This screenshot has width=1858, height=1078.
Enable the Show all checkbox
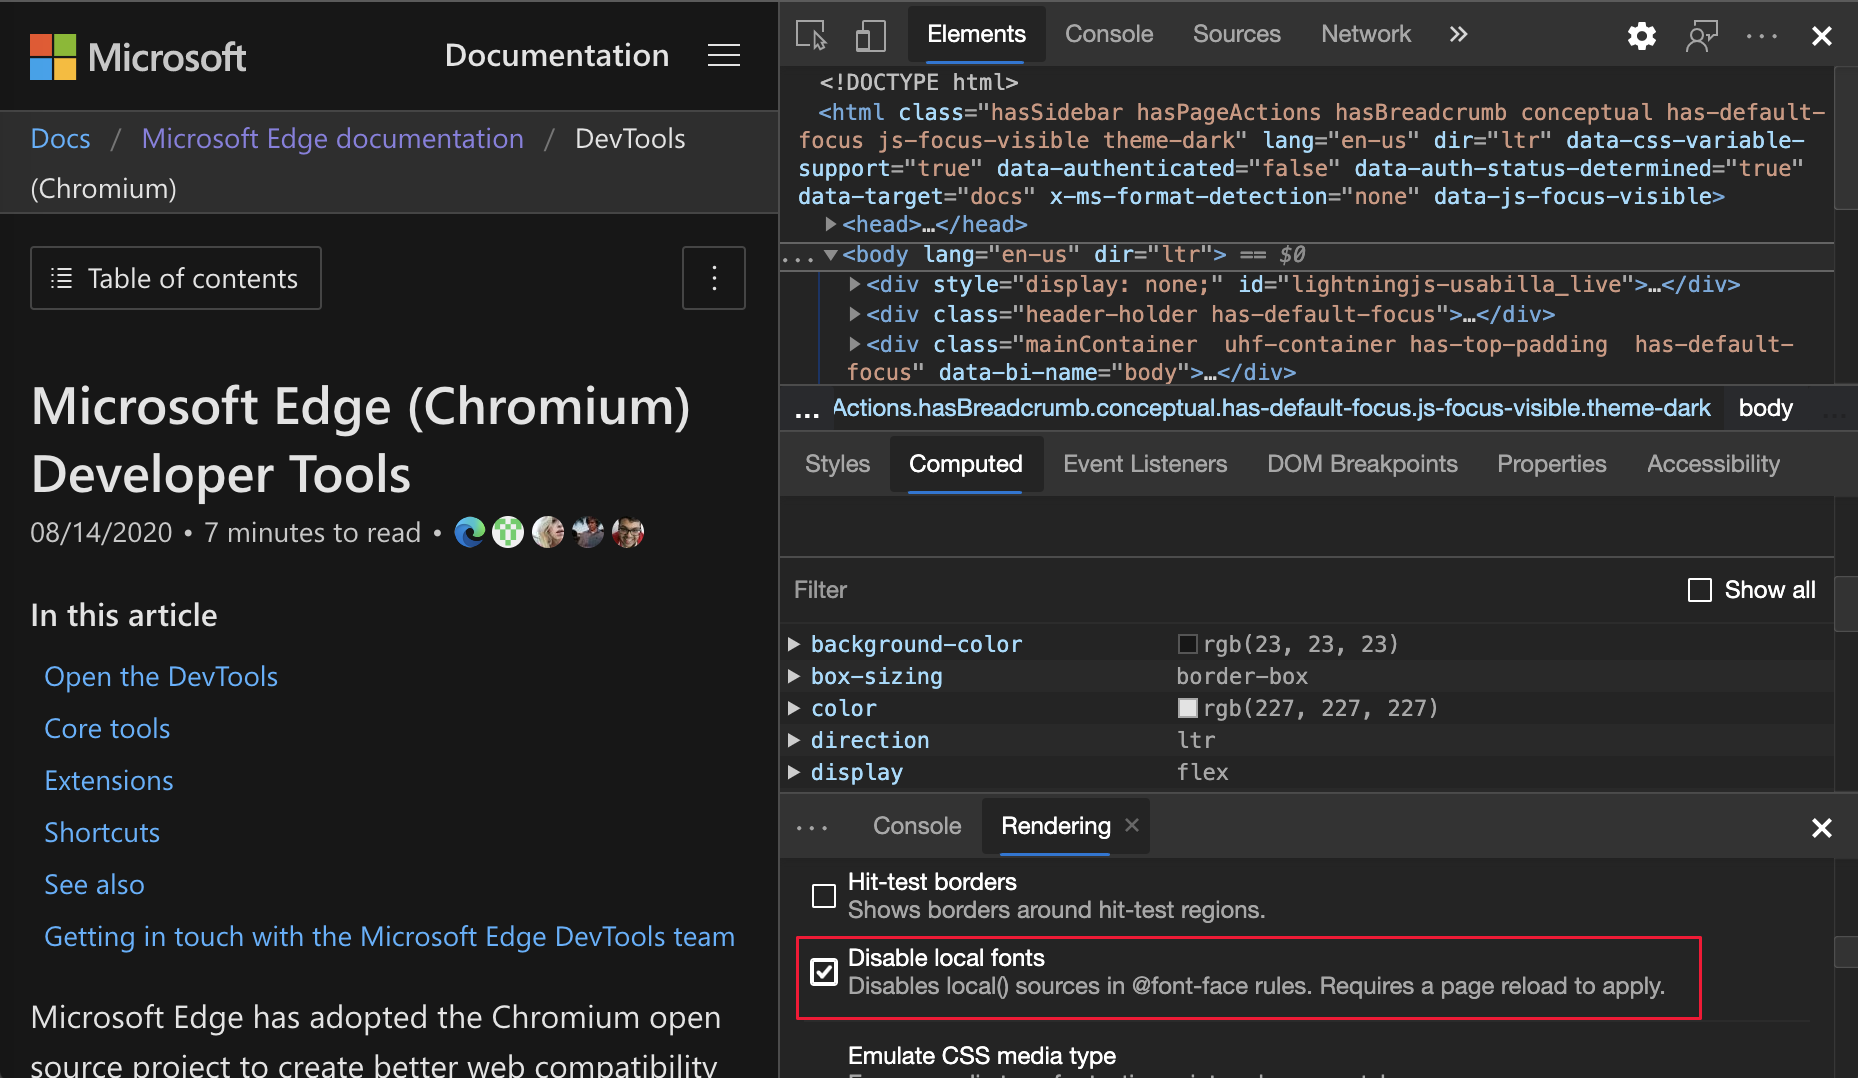[x=1699, y=590]
